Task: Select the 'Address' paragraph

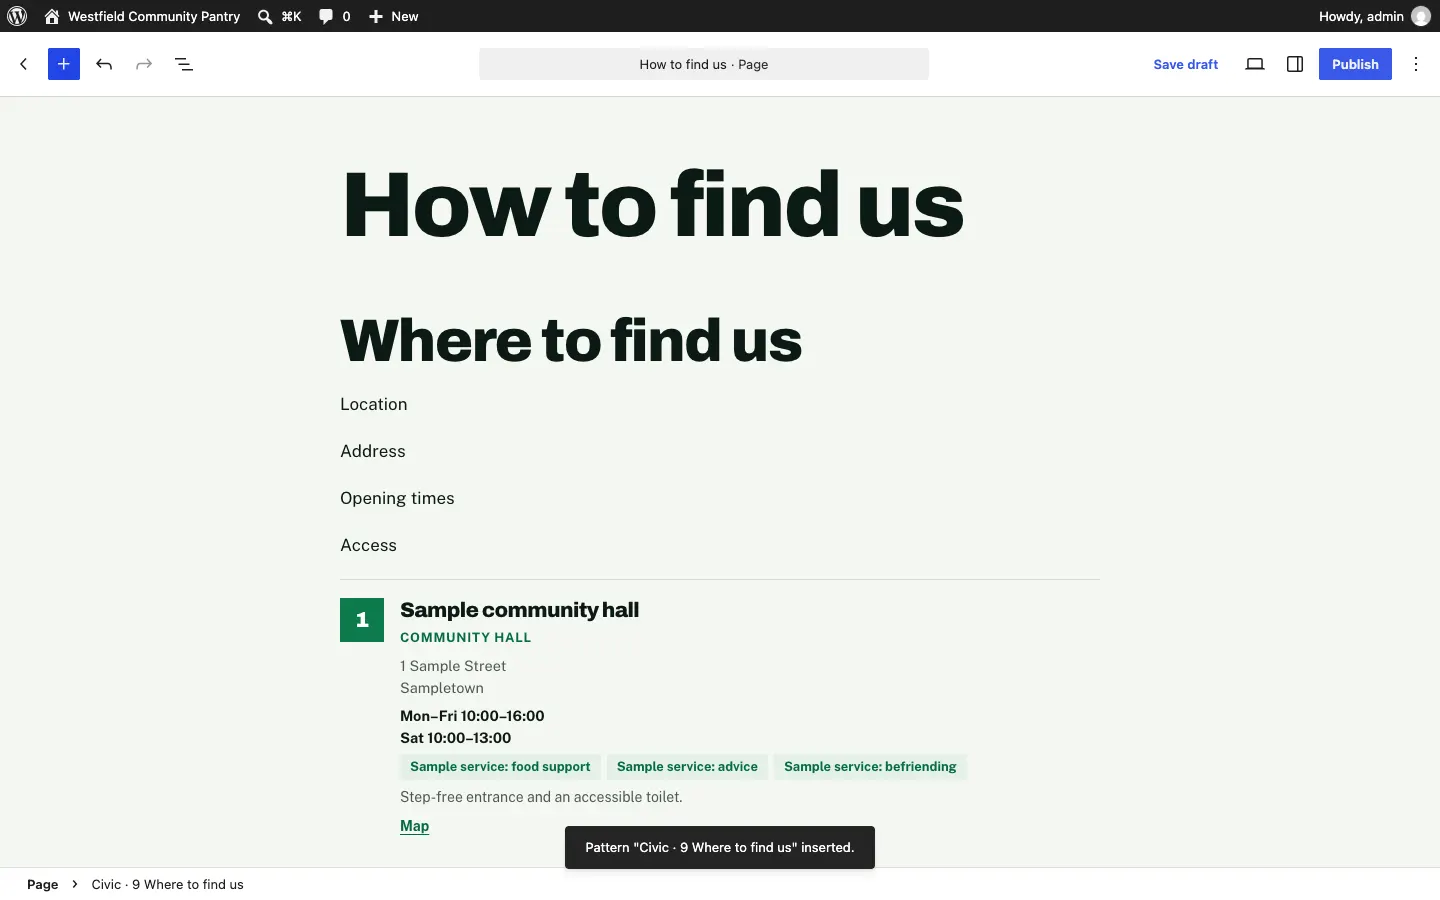Action: (373, 451)
